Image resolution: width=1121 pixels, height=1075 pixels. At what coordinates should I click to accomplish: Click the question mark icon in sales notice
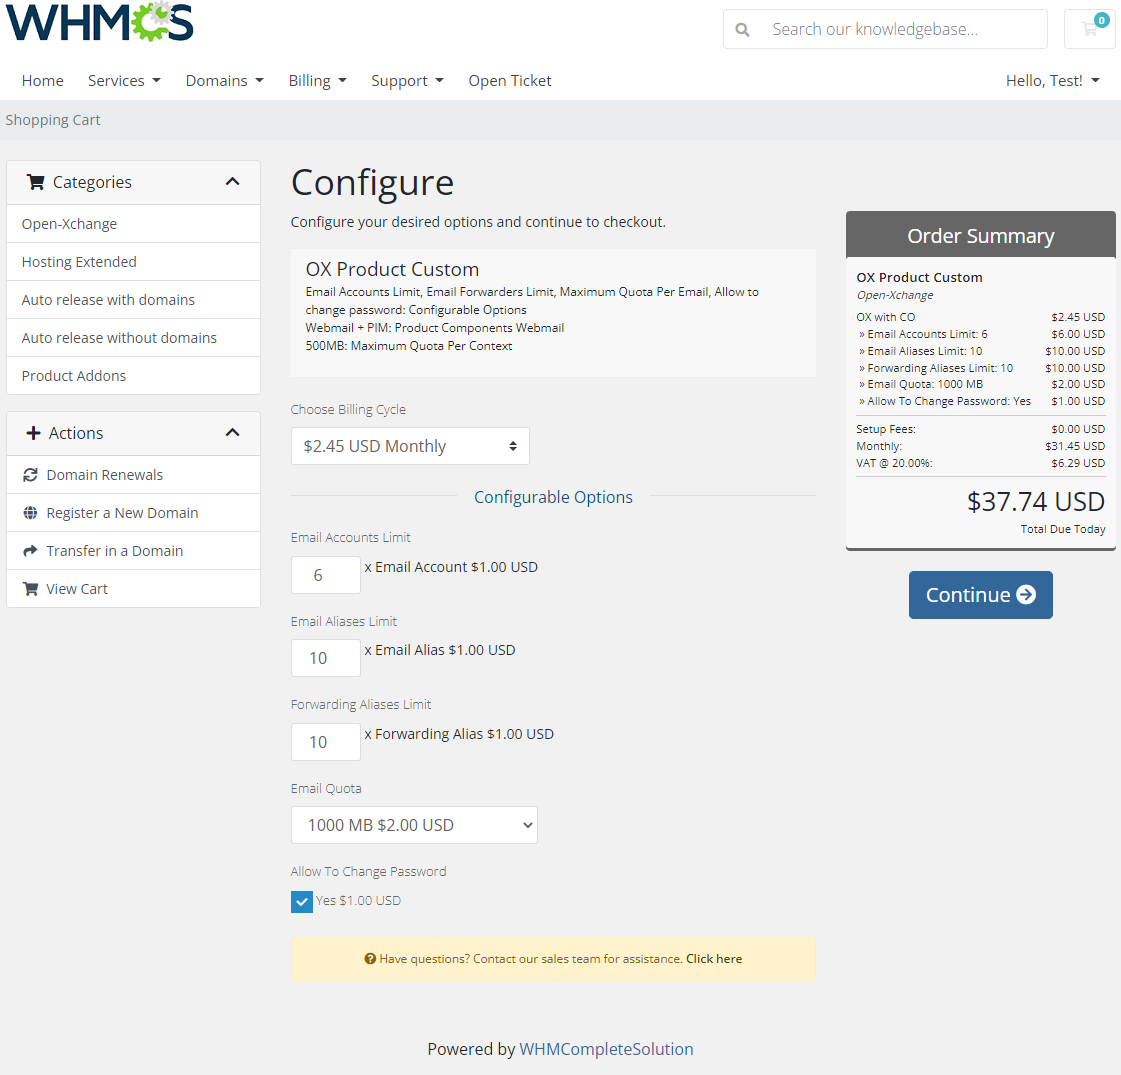pyautogui.click(x=370, y=959)
